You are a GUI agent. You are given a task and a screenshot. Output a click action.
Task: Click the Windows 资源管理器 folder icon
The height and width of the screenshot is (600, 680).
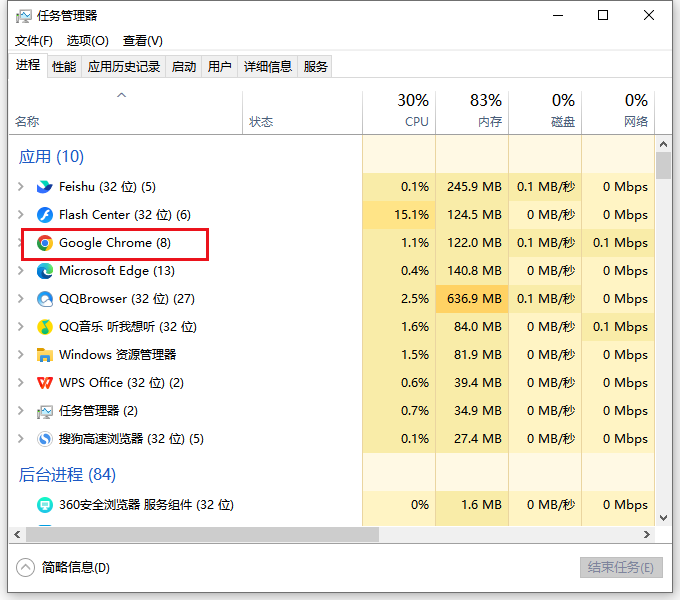click(x=45, y=355)
